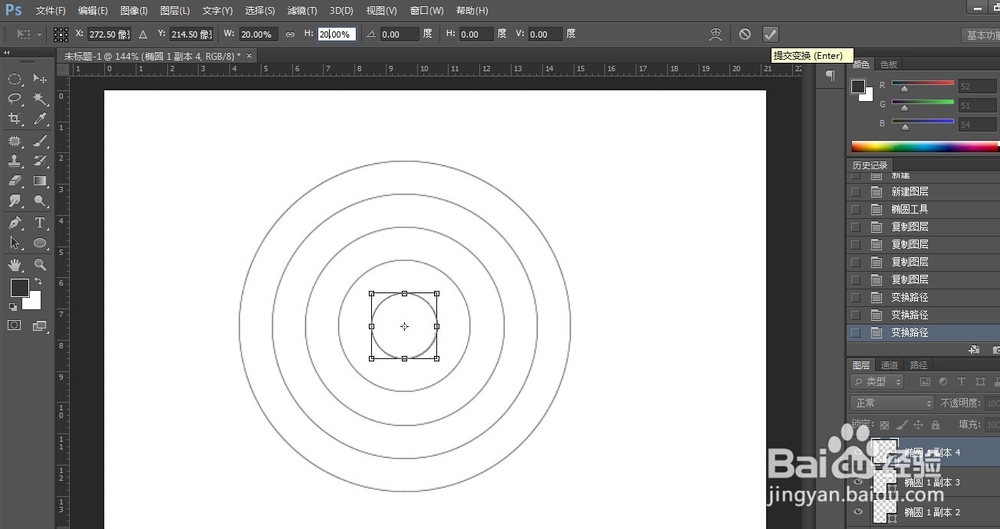Collapse the toolbox with double-arrow expander
This screenshot has width=1000, height=529.
(x=6, y=52)
